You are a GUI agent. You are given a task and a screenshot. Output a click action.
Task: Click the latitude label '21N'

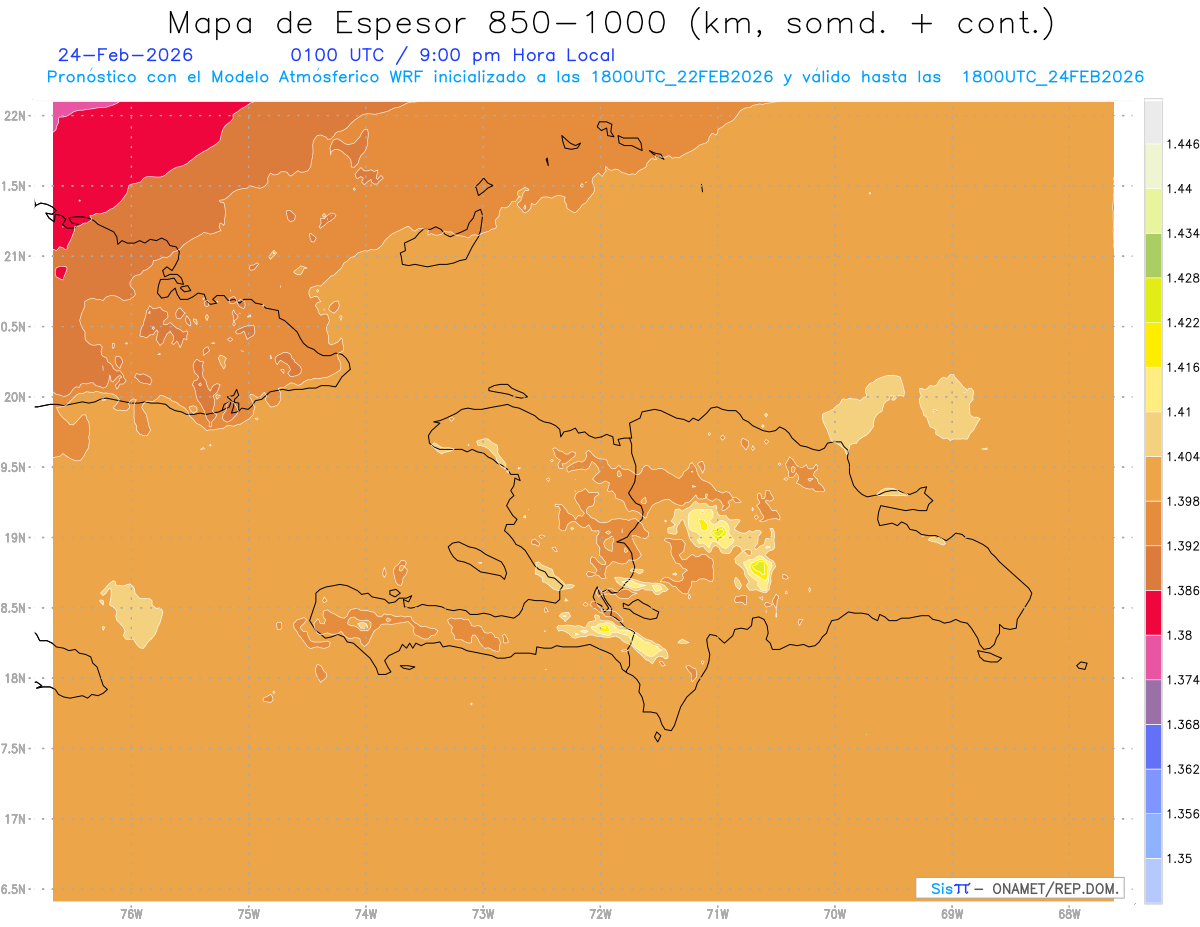(15, 257)
